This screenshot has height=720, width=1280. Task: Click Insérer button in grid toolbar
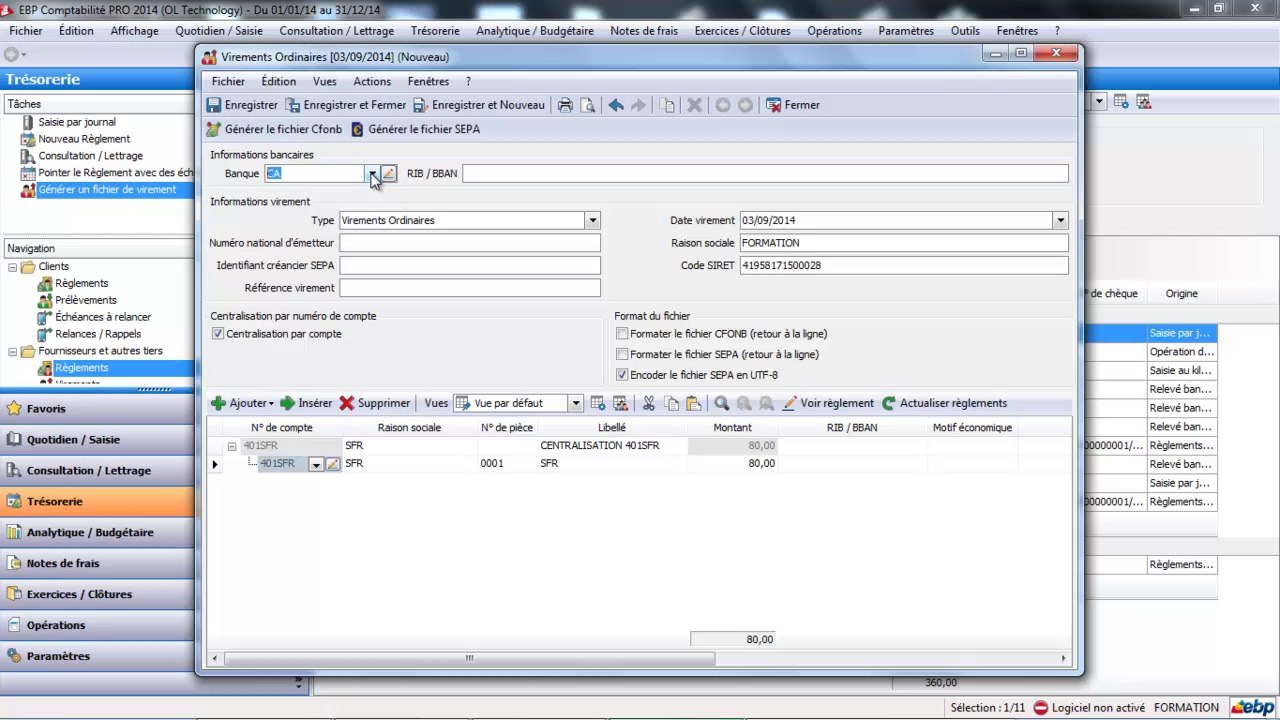pos(306,403)
